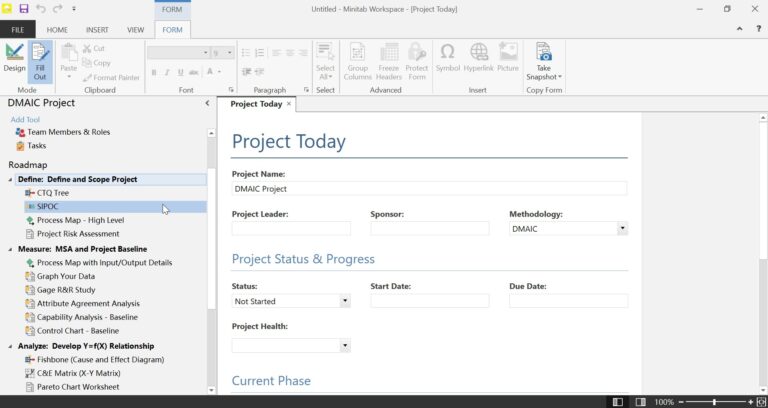Select Fill Out mode
The width and height of the screenshot is (768, 408).
click(40, 62)
